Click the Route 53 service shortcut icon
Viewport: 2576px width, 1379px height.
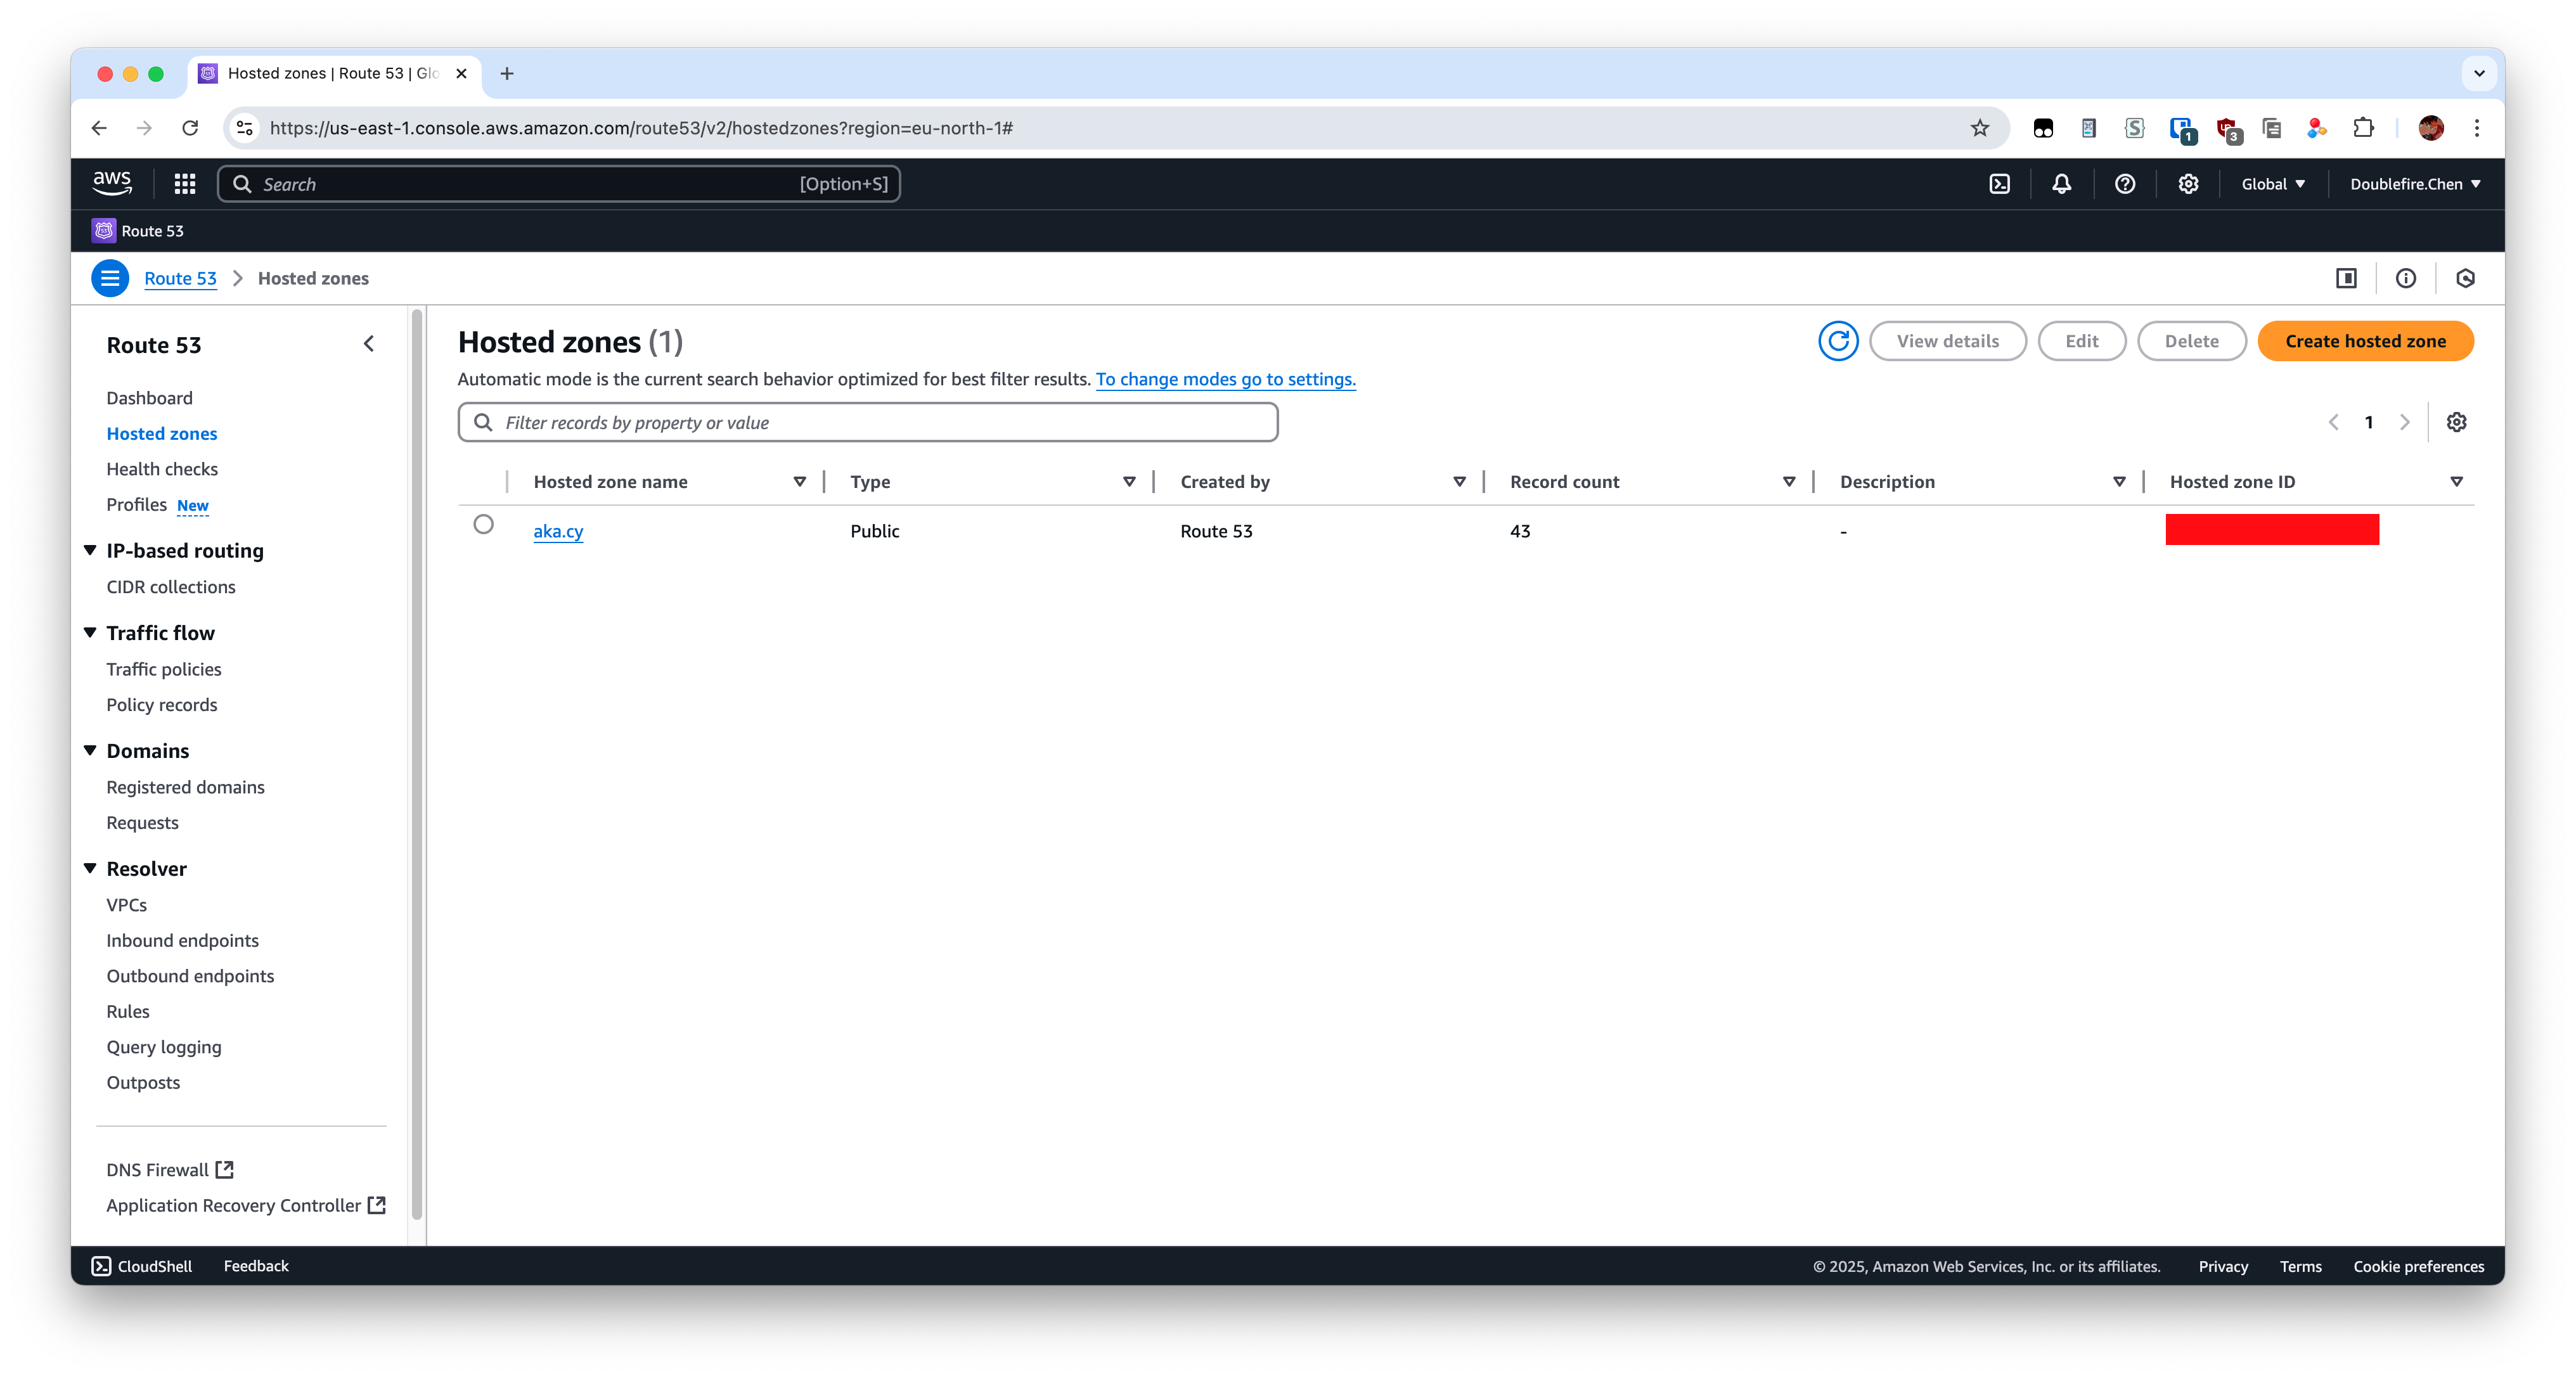pyautogui.click(x=104, y=231)
